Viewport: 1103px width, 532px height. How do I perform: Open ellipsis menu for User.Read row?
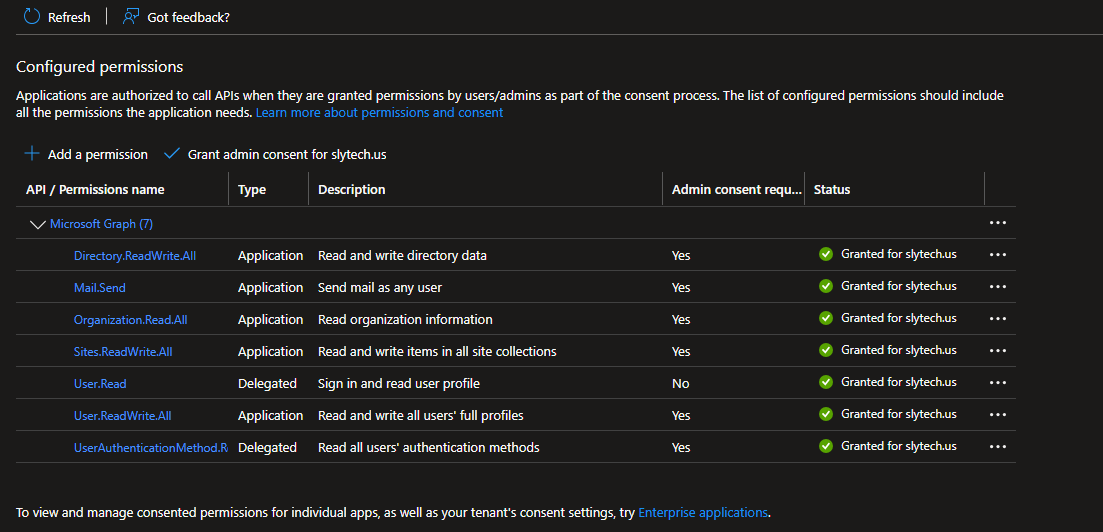997,383
